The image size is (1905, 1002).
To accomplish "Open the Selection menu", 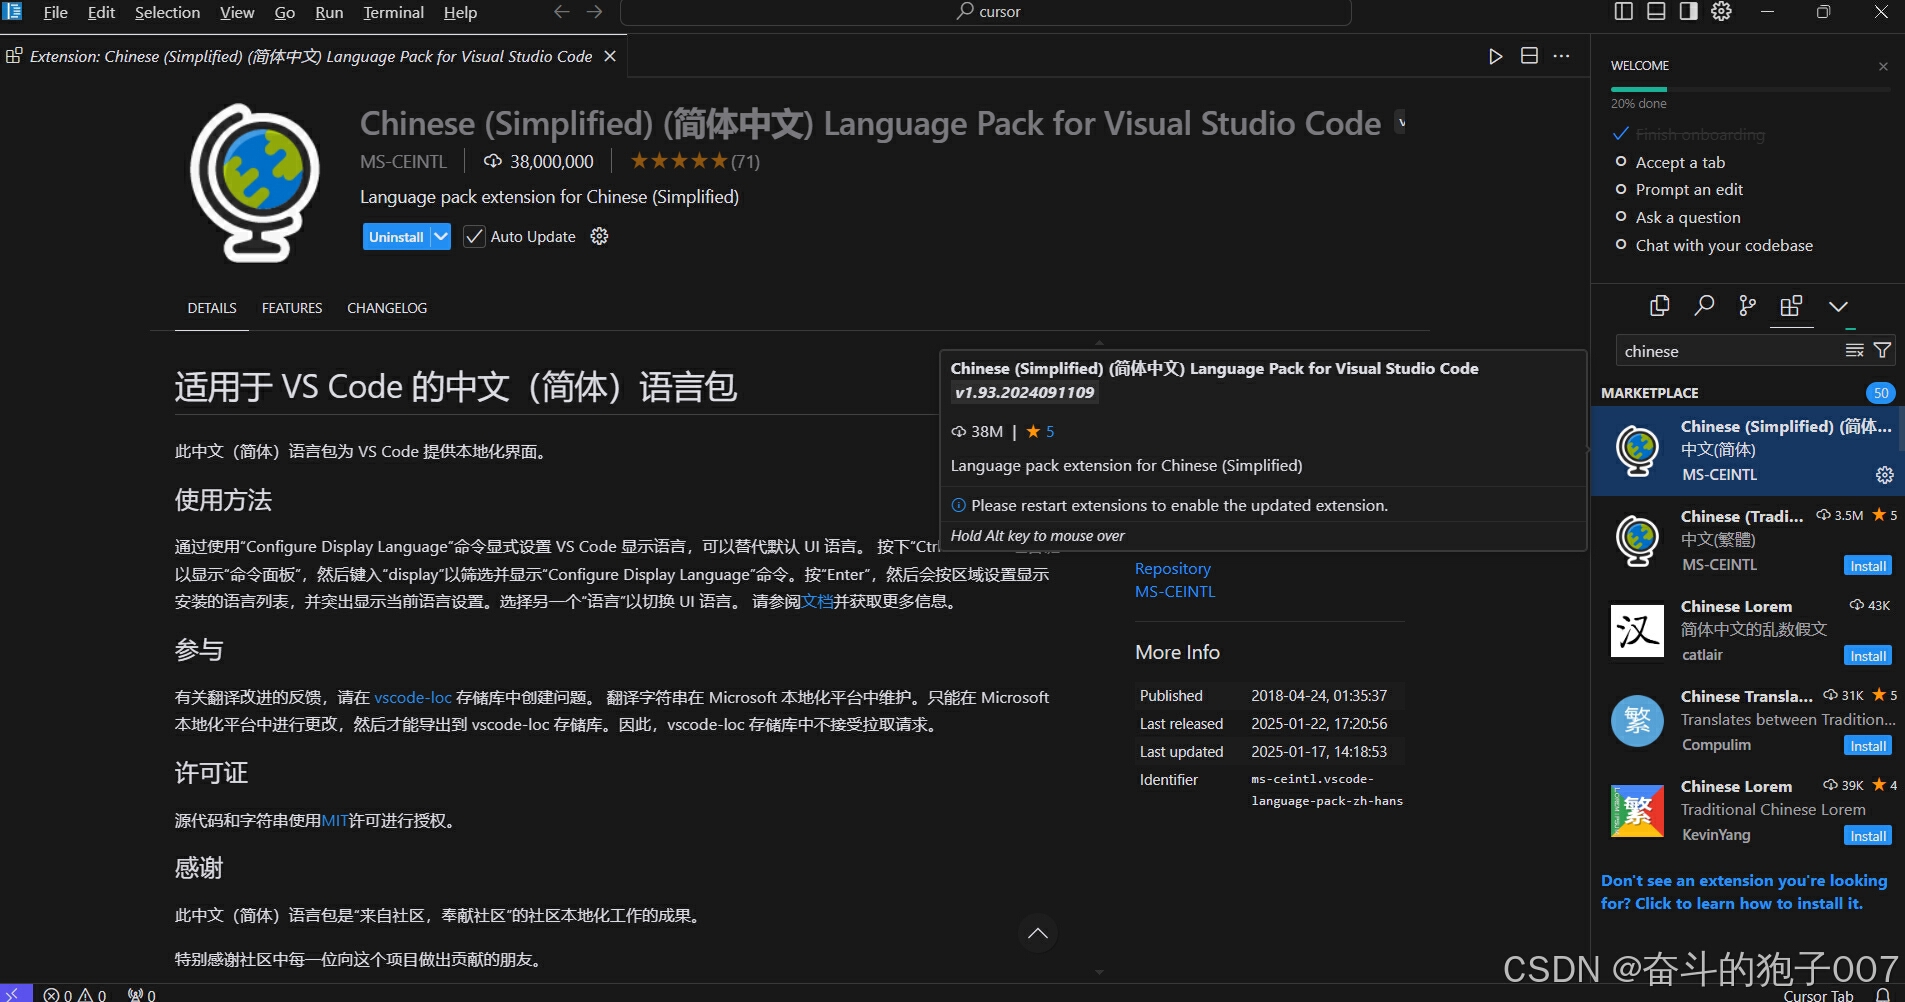I will 167,12.
